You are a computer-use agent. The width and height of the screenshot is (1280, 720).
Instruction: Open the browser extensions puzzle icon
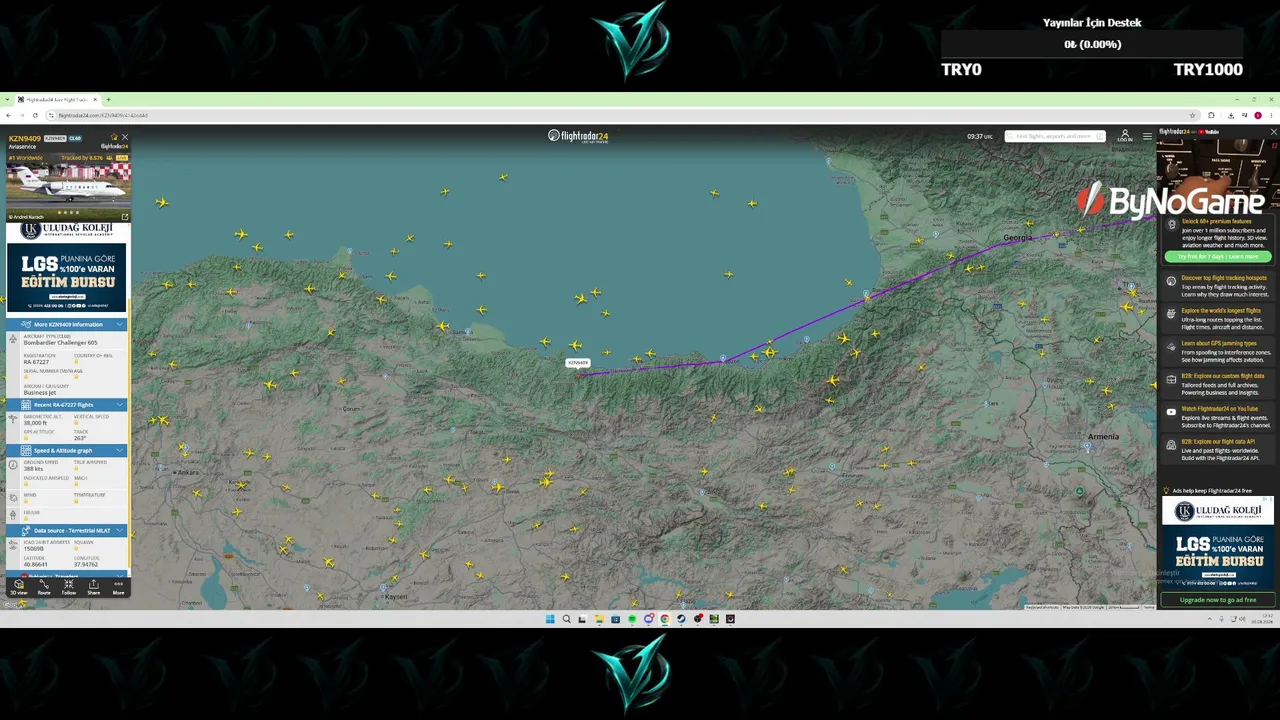click(x=1212, y=115)
